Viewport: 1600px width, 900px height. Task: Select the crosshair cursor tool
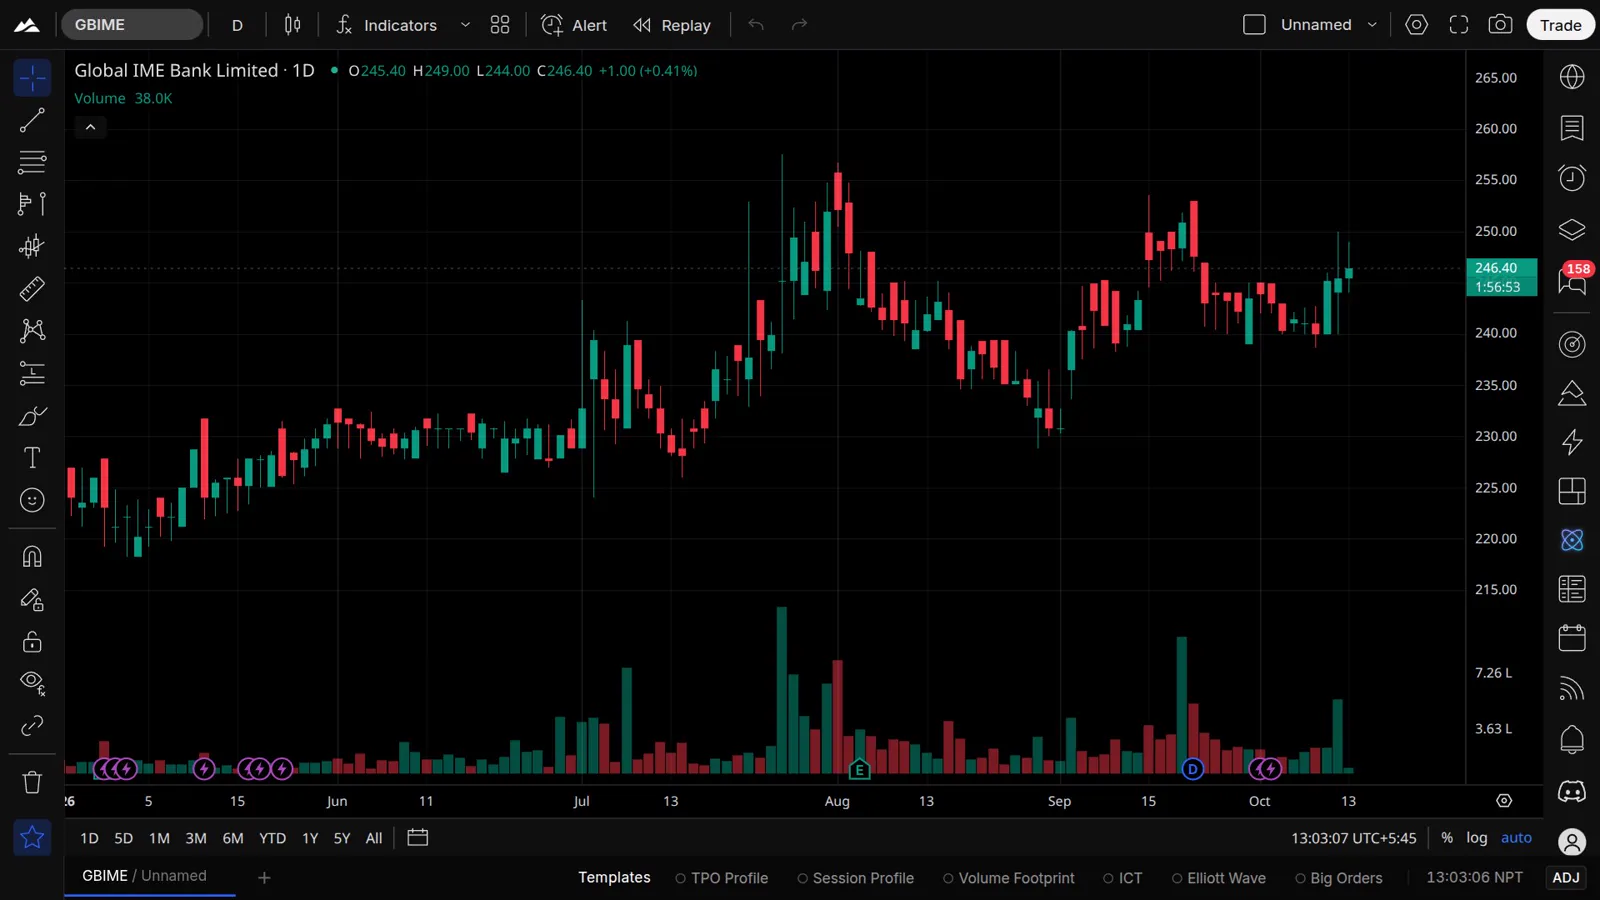(x=32, y=78)
